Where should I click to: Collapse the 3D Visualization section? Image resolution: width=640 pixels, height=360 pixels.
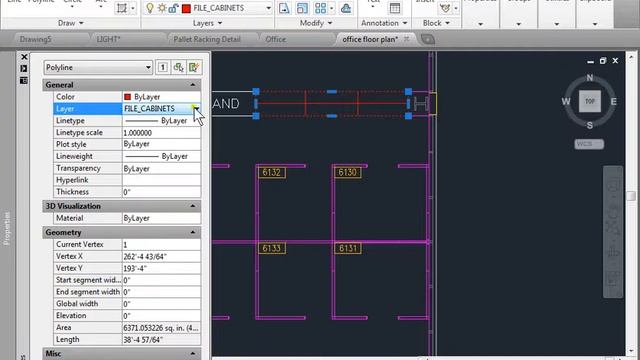pyautogui.click(x=193, y=206)
